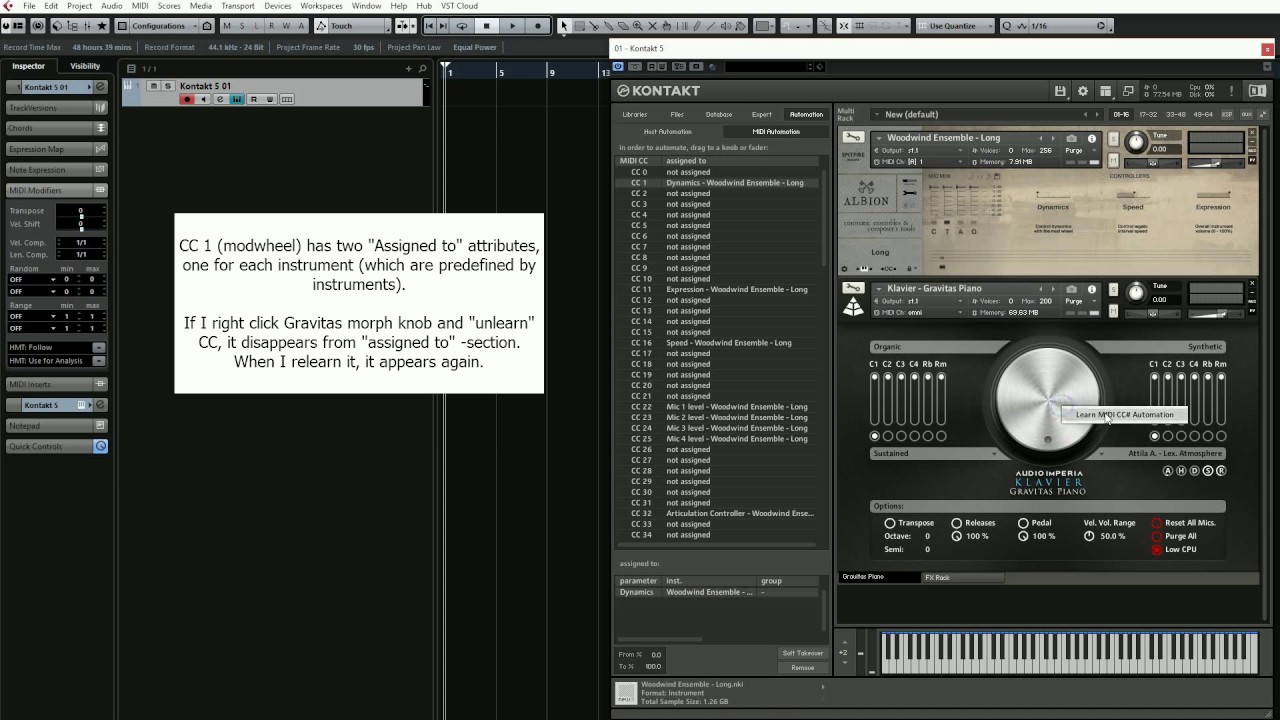Open the Use Quantize dropdown
Screen dimensions: 1280x720
[956, 26]
